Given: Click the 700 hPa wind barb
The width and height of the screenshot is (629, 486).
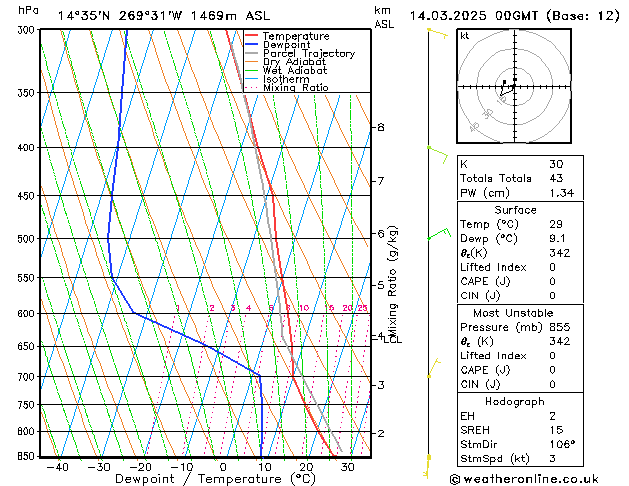Looking at the screenshot, I should coord(434,368).
